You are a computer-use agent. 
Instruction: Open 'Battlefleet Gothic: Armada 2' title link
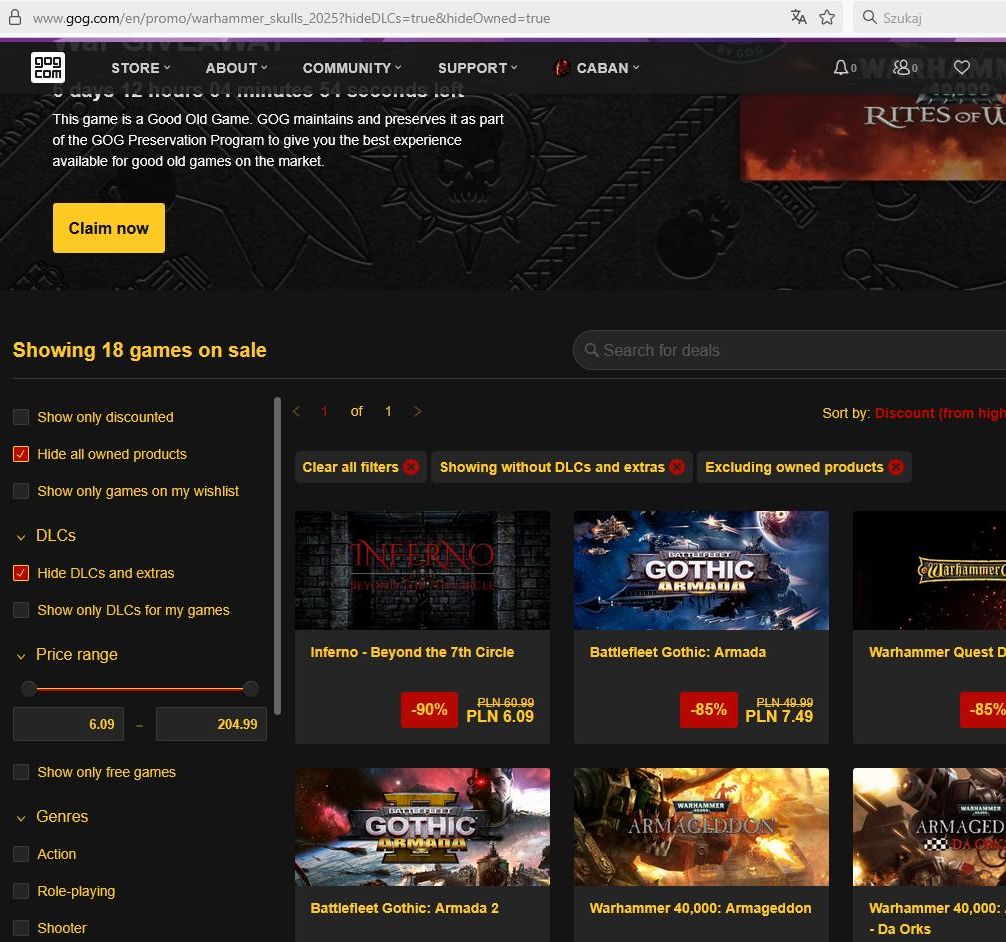[x=404, y=908]
